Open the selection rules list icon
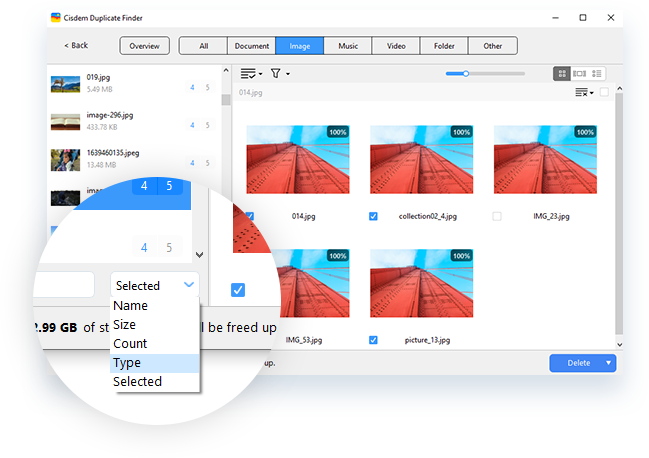The width and height of the screenshot is (649, 458). click(x=250, y=74)
